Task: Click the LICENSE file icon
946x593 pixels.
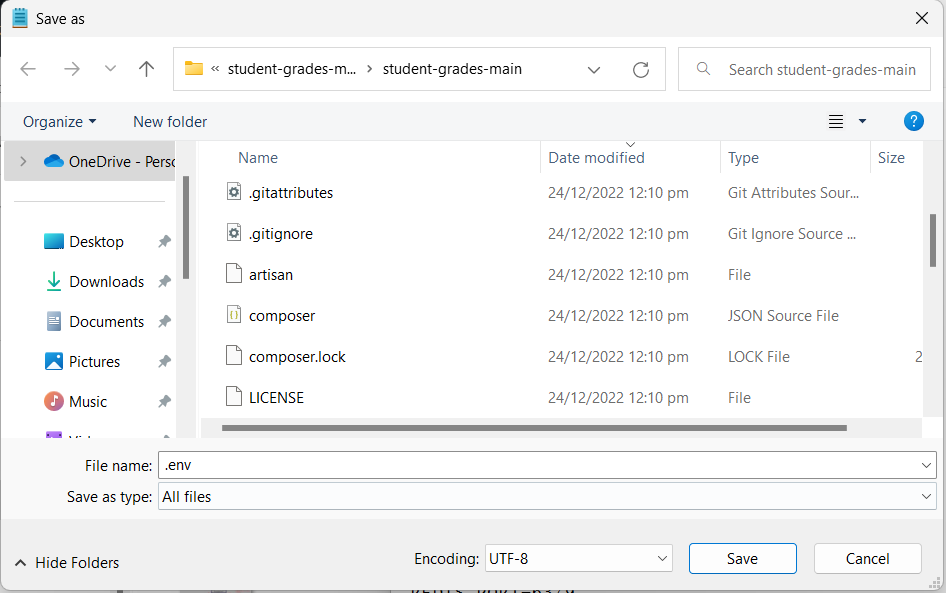Action: [x=234, y=397]
